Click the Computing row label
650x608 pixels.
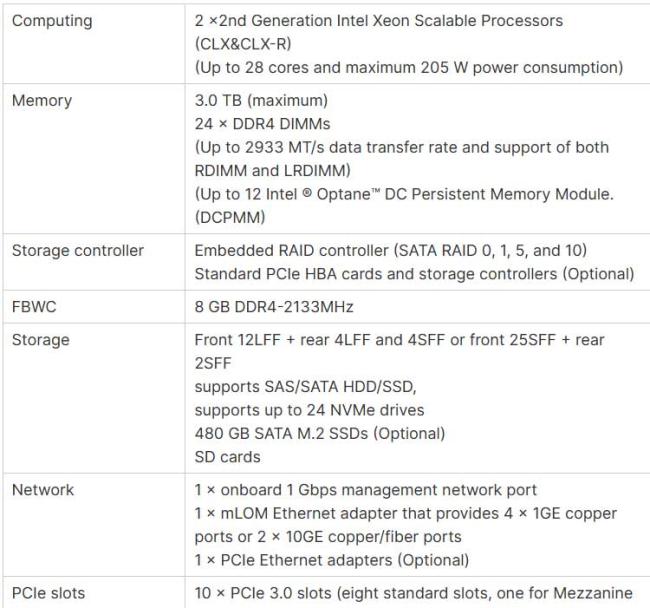[51, 21]
